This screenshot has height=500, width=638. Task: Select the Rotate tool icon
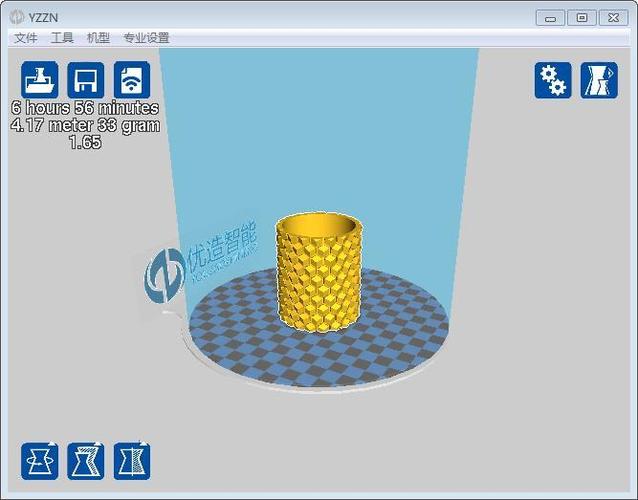pyautogui.click(x=40, y=461)
